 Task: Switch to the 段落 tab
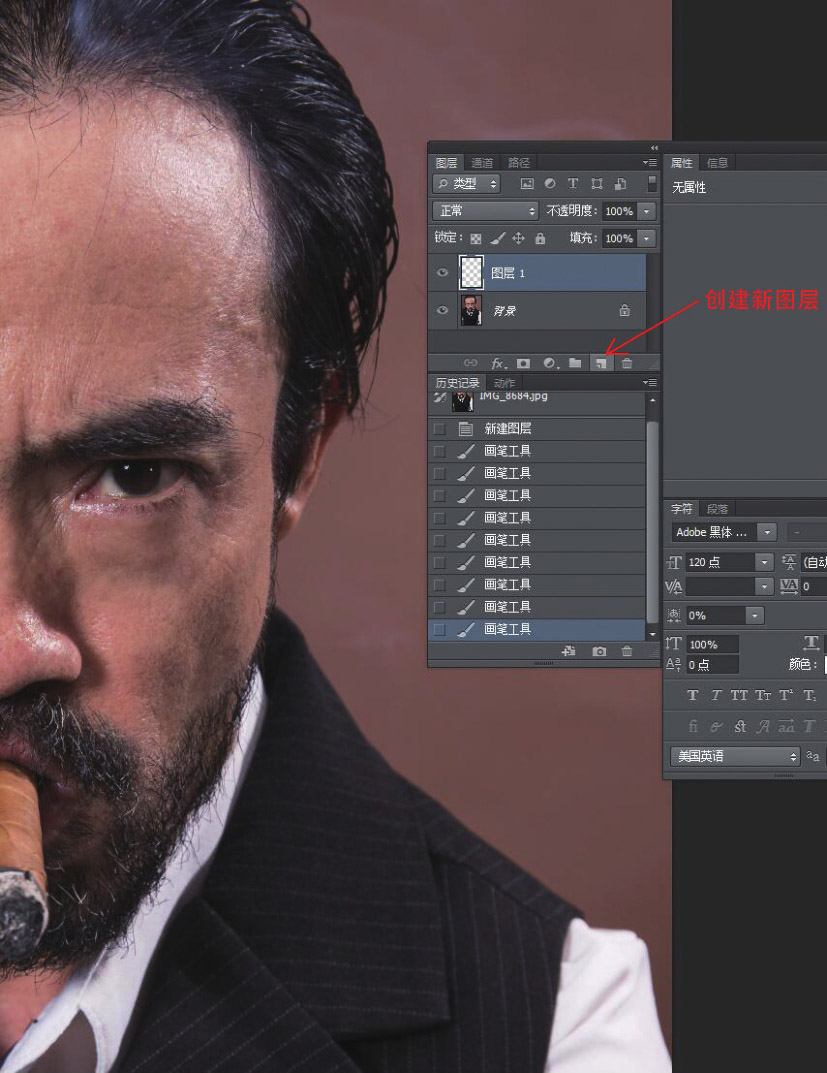[x=718, y=508]
